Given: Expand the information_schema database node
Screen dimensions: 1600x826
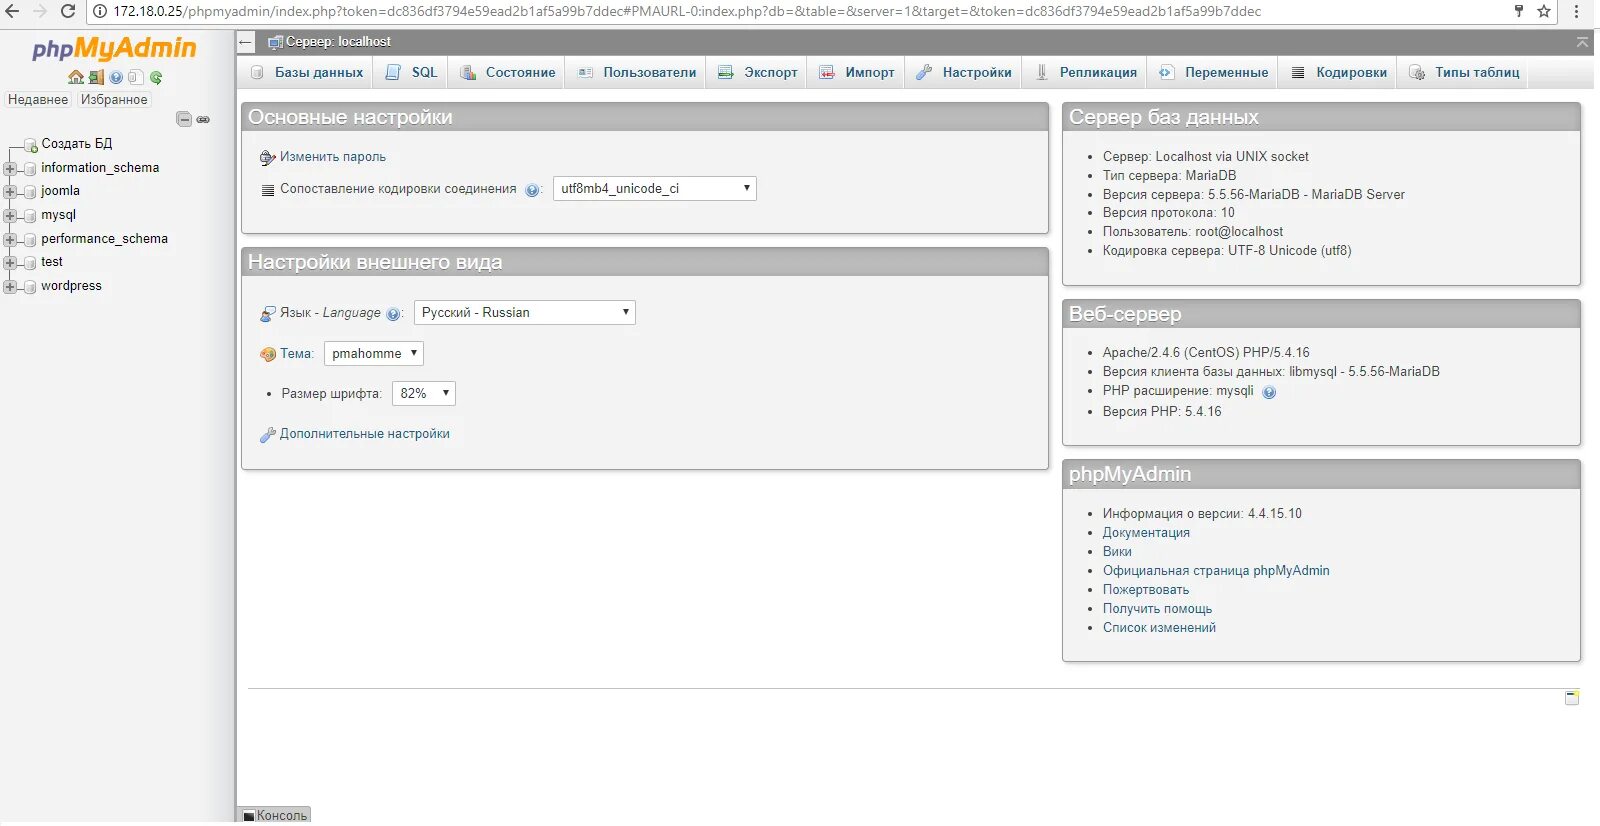Looking at the screenshot, I should [10, 168].
